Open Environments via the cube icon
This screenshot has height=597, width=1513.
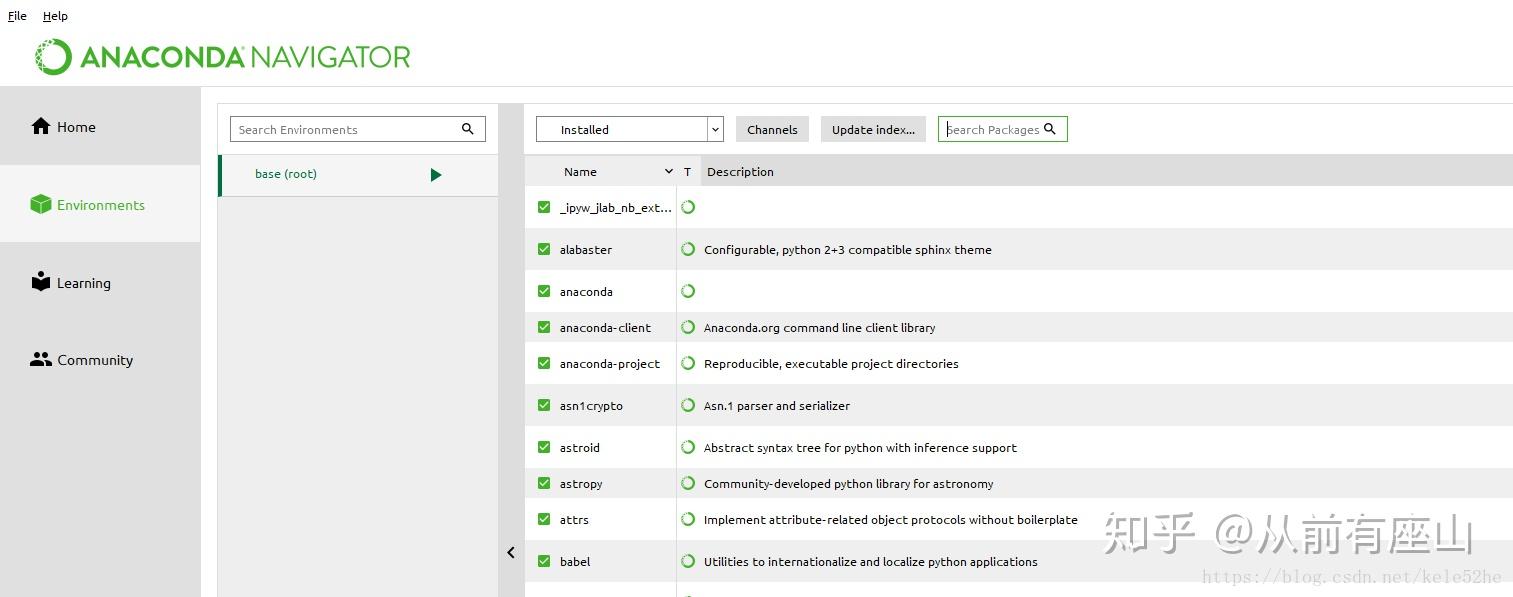pos(41,205)
